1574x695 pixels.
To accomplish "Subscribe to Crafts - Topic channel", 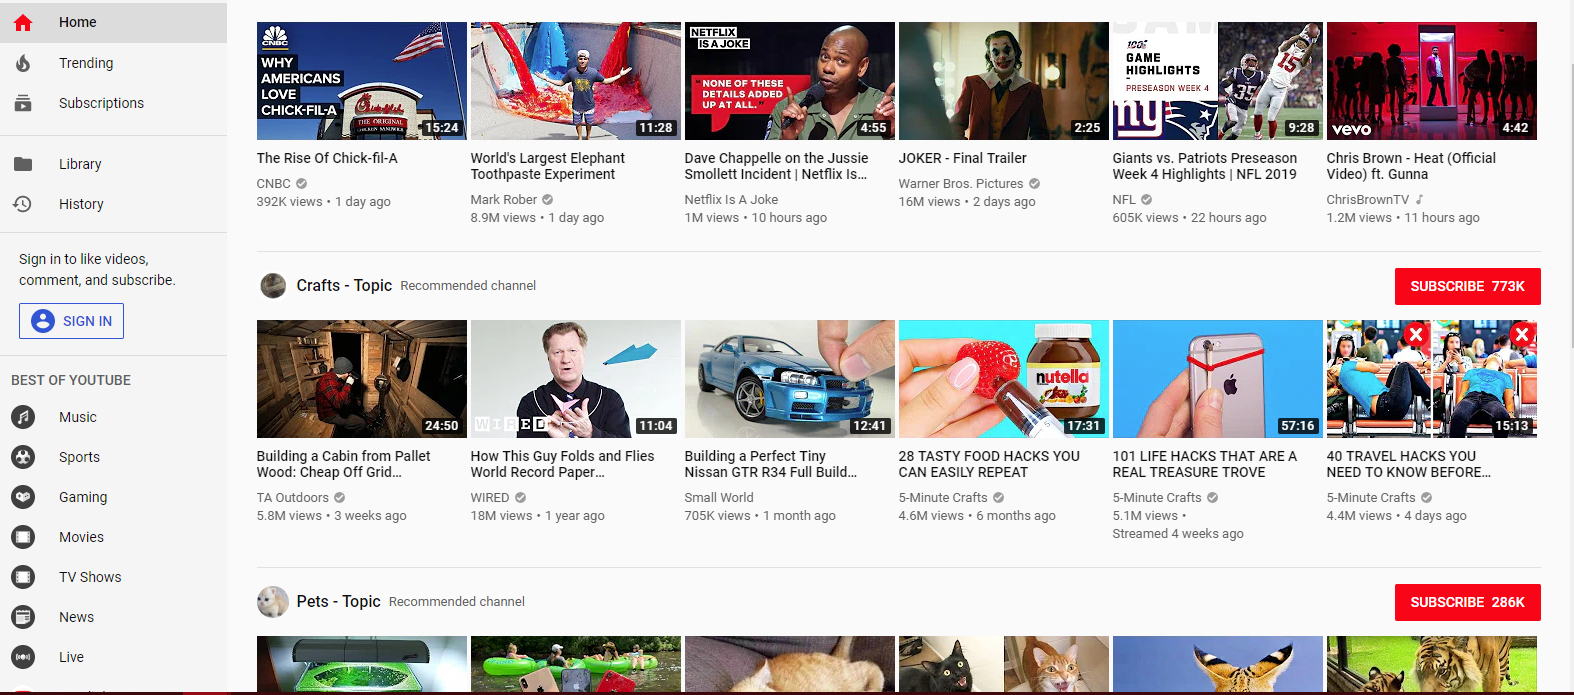I will pos(1467,286).
